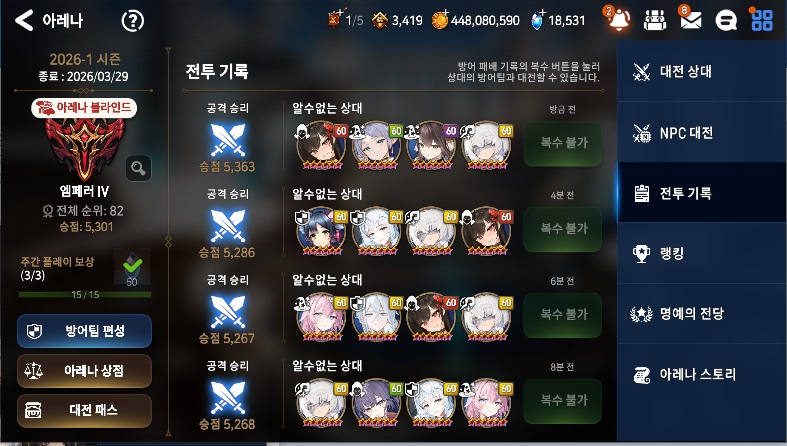Add gold via the coin currency icon
The width and height of the screenshot is (787, 446).
(x=440, y=20)
